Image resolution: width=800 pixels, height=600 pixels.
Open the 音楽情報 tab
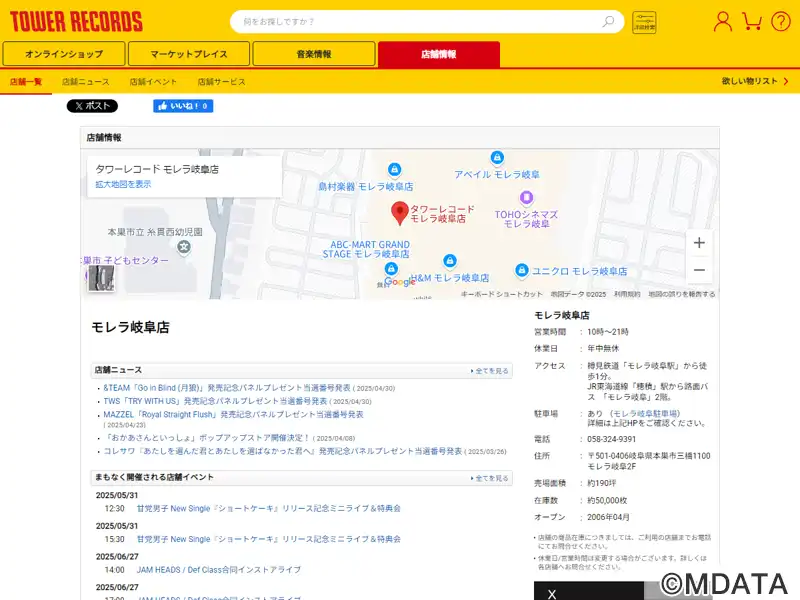point(314,54)
